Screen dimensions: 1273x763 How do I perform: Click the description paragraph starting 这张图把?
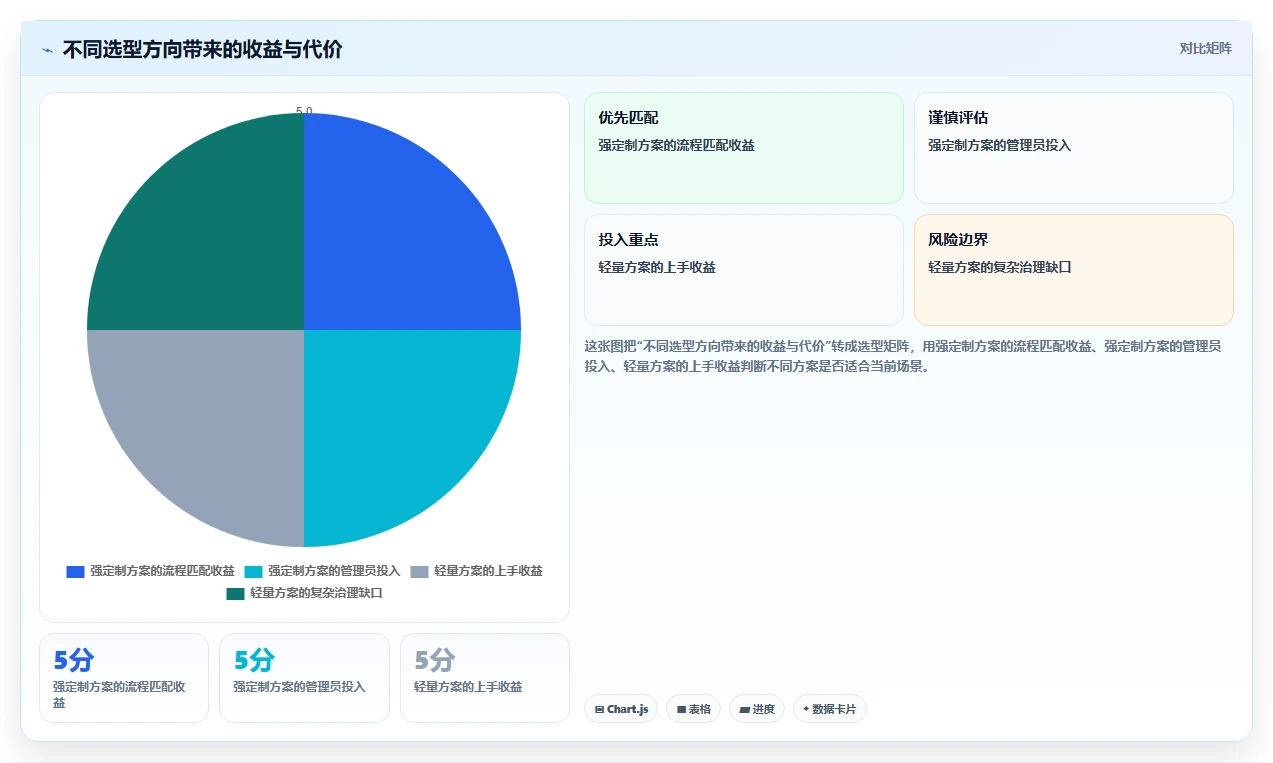click(x=903, y=356)
